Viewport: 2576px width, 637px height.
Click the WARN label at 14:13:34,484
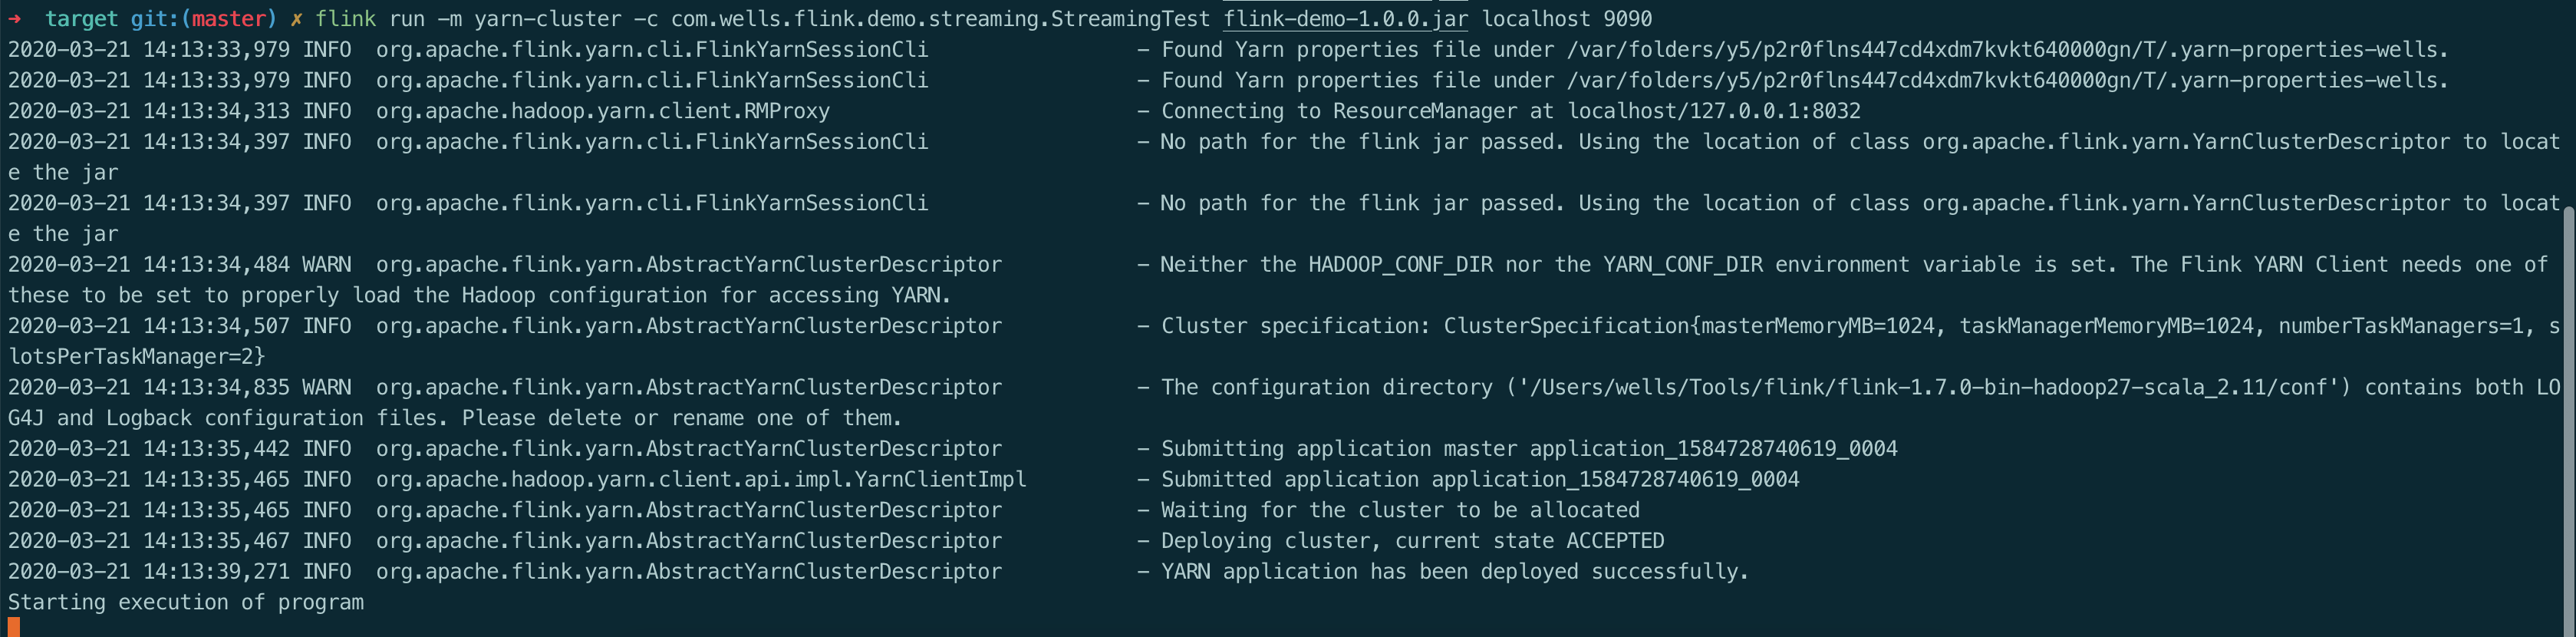click(326, 264)
